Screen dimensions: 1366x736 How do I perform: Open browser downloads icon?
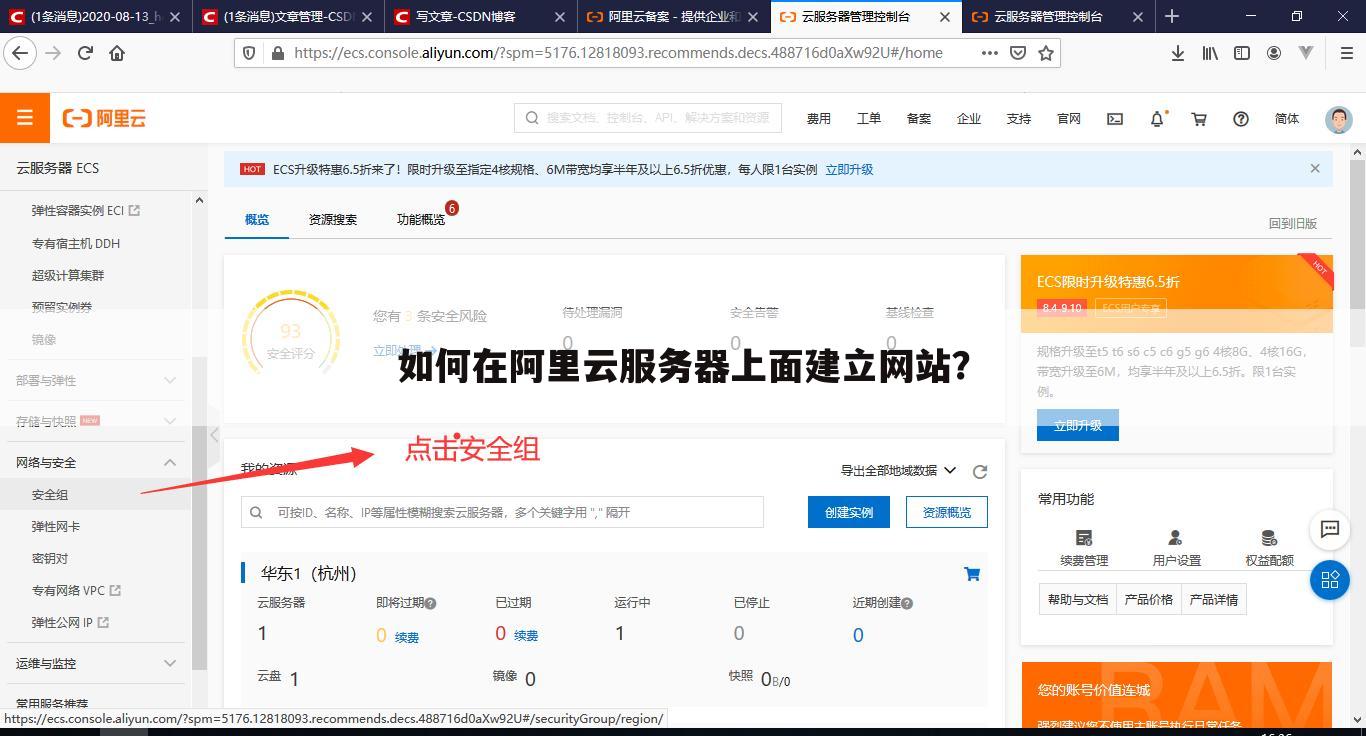click(x=1178, y=53)
